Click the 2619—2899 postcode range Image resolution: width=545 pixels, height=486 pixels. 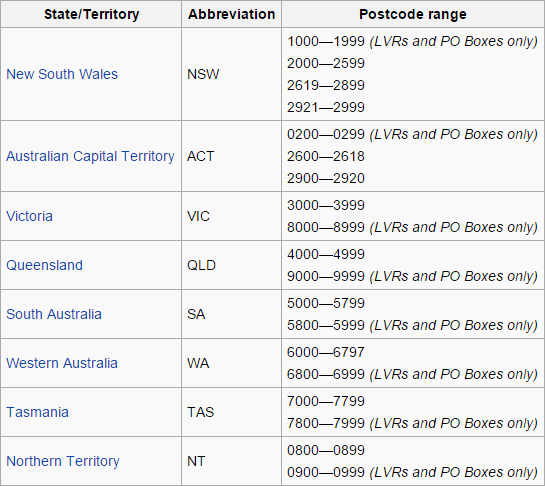pyautogui.click(x=326, y=85)
